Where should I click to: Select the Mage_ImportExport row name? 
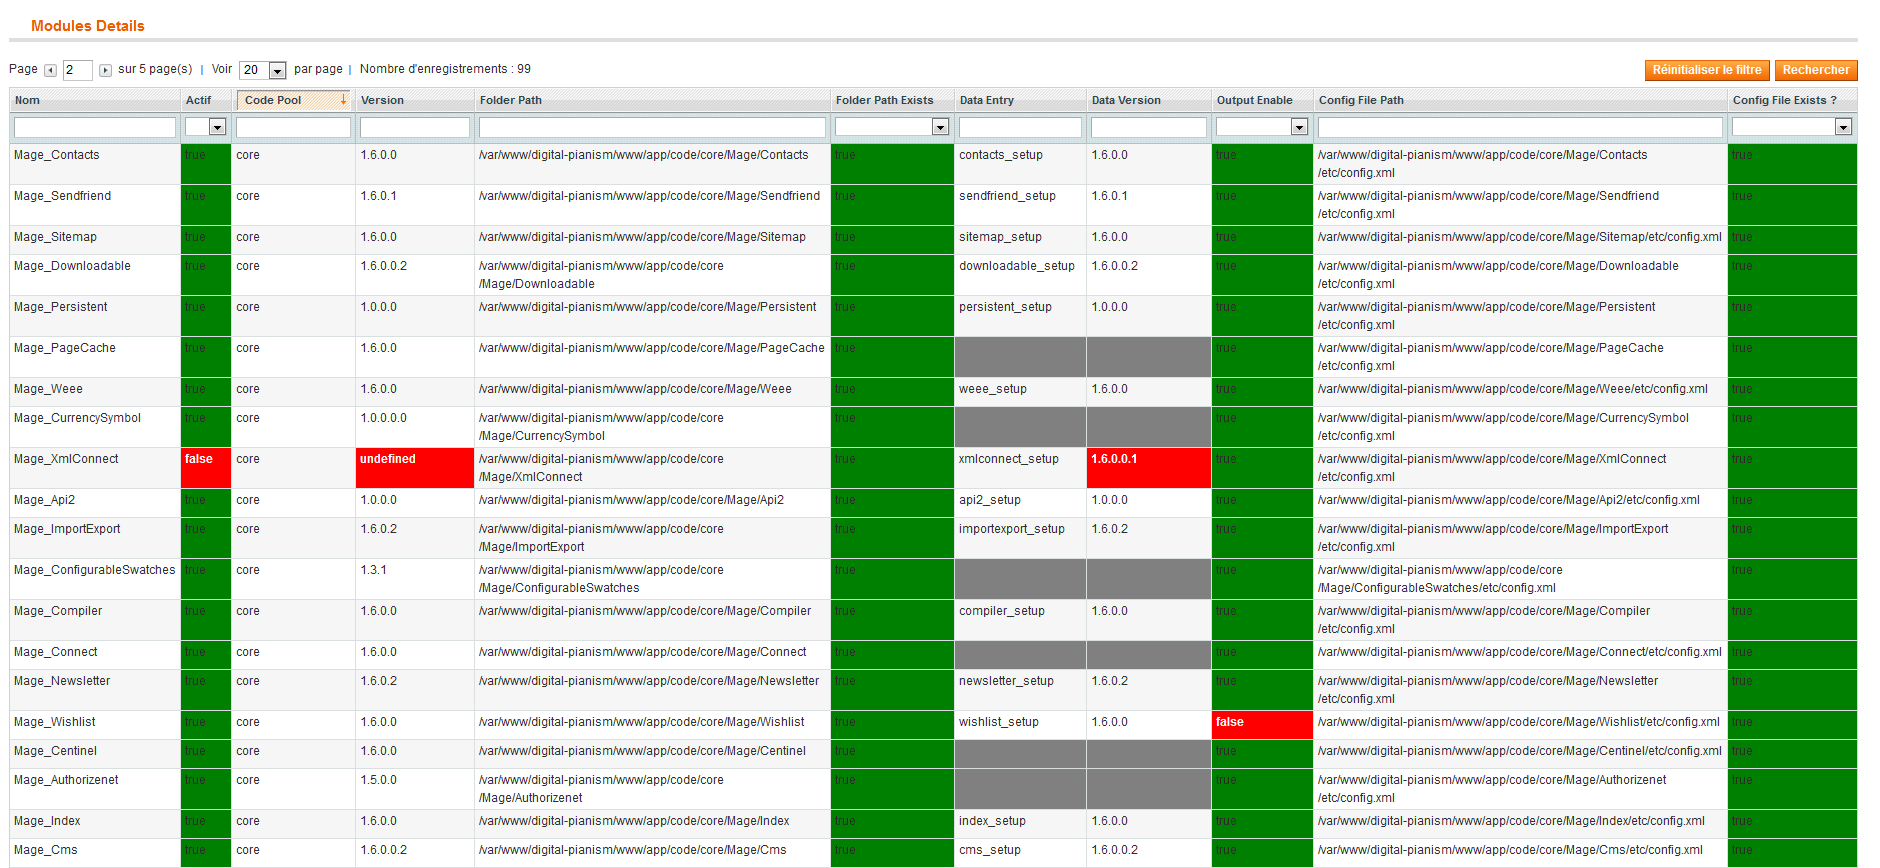click(x=67, y=529)
